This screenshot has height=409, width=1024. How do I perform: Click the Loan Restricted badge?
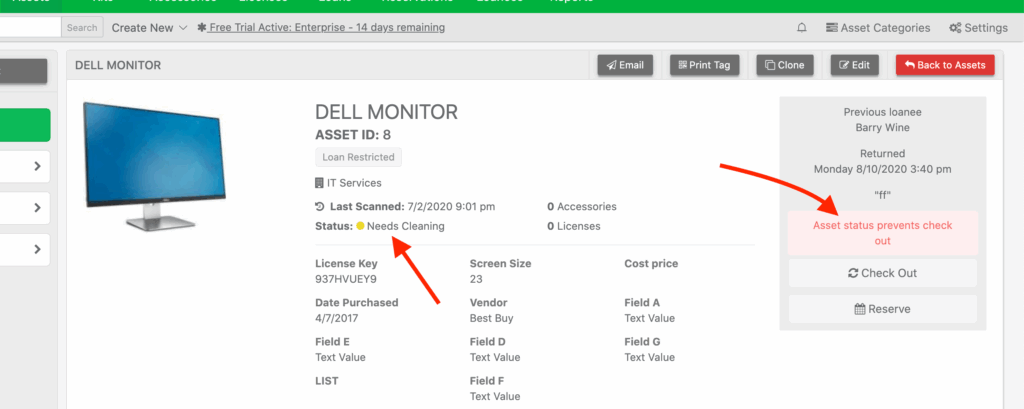[x=359, y=157]
